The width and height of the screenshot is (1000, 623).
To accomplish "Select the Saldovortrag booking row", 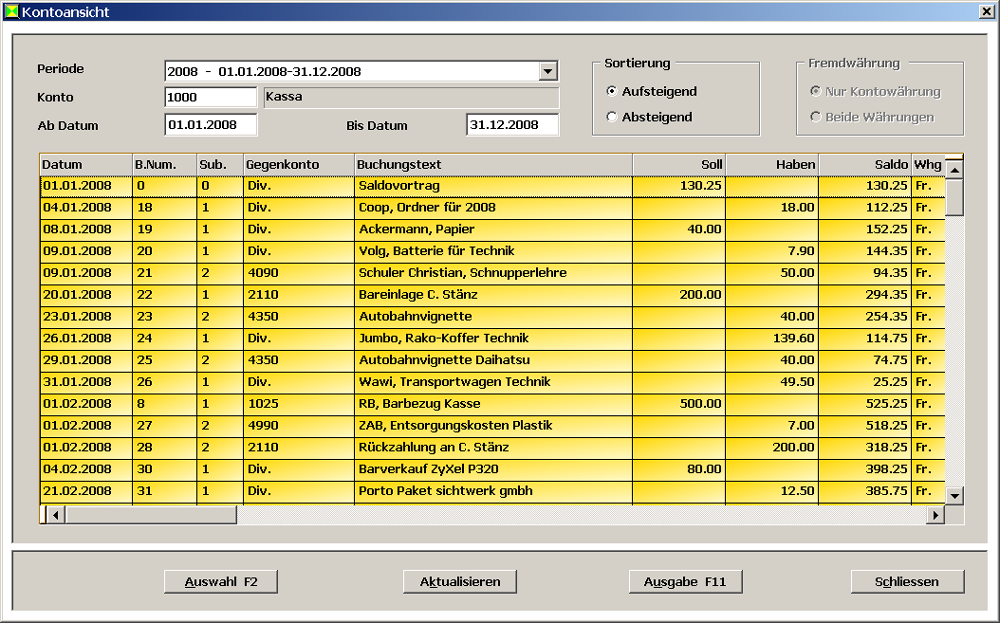I will pos(493,186).
